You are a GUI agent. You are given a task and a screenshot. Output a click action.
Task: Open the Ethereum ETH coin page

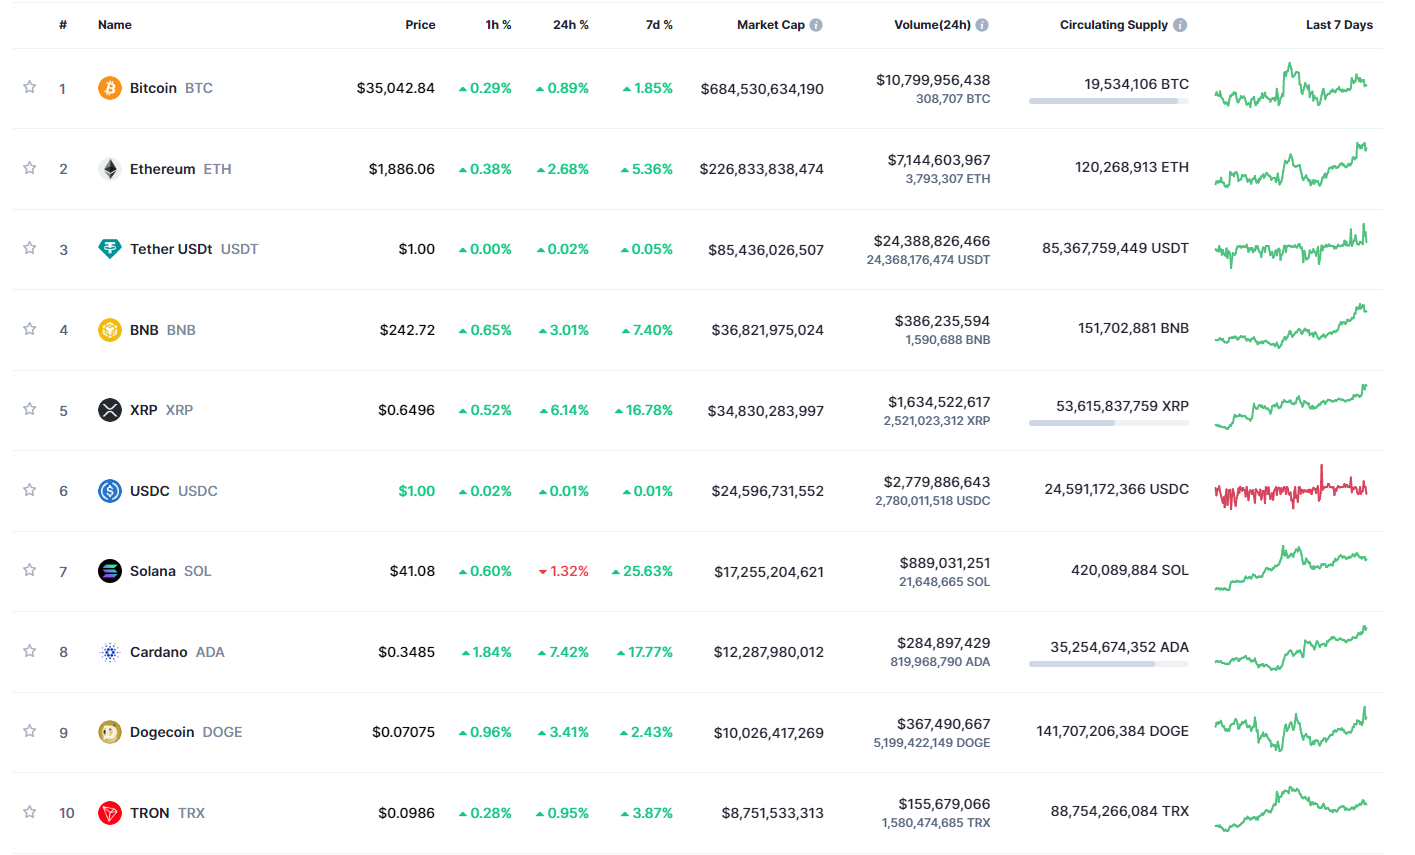(181, 169)
